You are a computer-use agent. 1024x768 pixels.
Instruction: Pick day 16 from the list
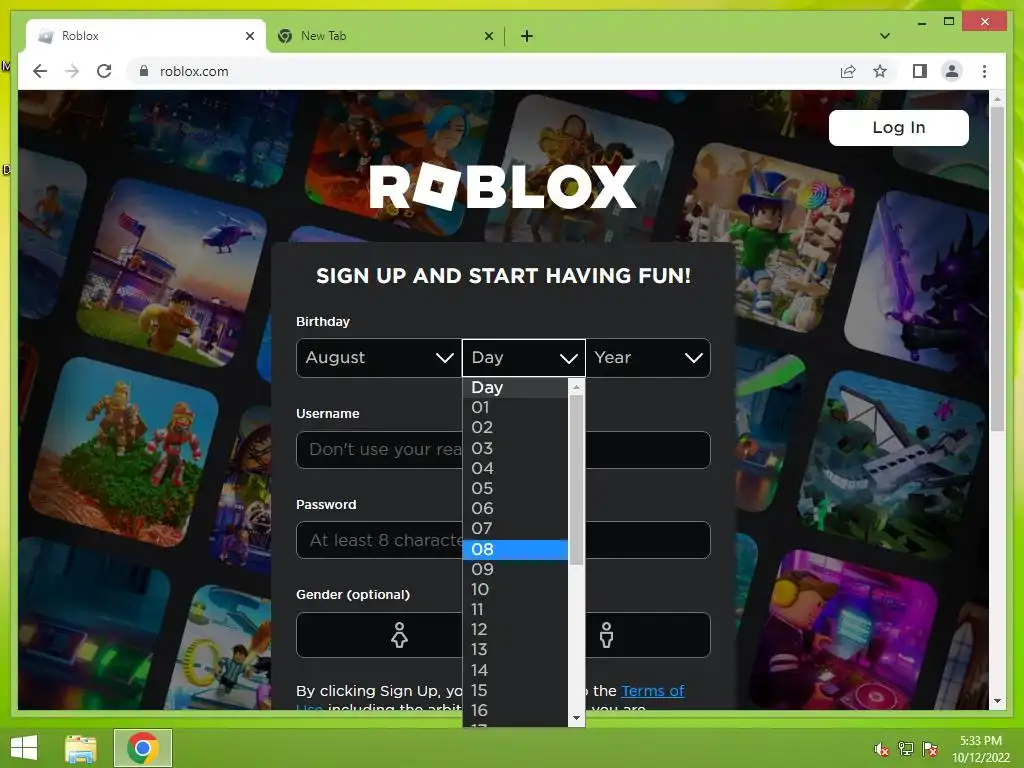click(515, 711)
